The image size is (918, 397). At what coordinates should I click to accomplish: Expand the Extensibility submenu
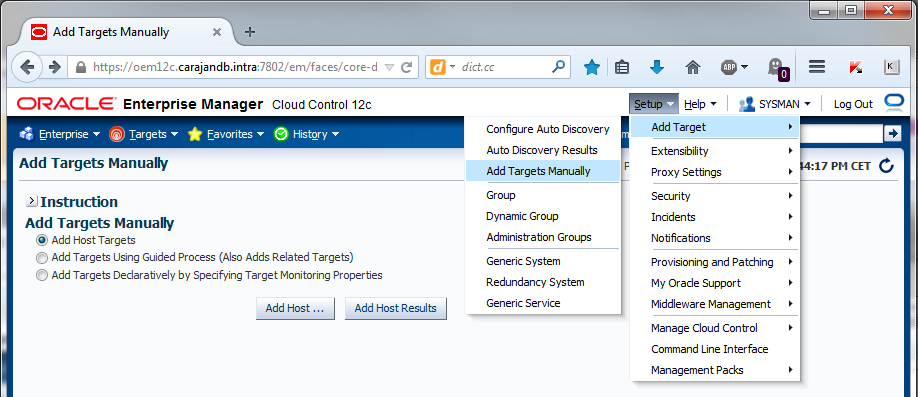pos(715,151)
